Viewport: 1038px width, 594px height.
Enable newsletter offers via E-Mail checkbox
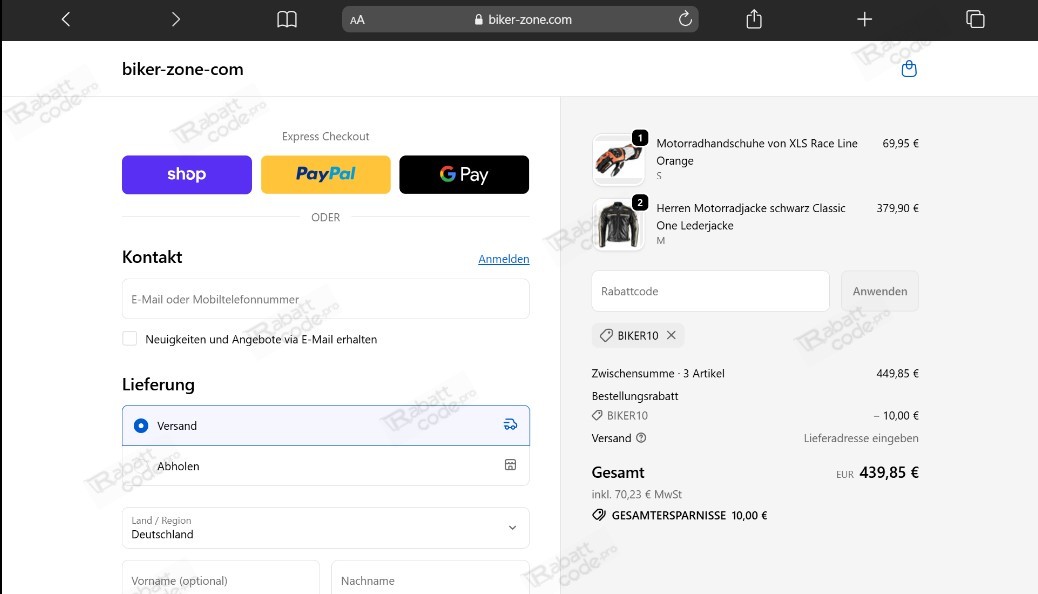[130, 339]
